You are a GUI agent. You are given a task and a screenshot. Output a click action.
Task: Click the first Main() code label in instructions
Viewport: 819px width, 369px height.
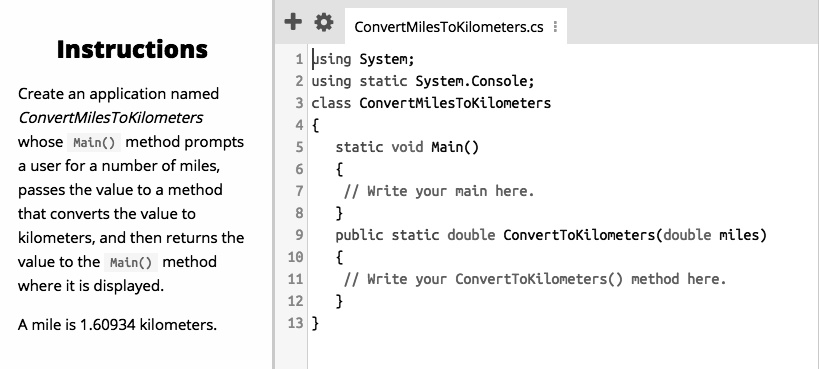[96, 143]
